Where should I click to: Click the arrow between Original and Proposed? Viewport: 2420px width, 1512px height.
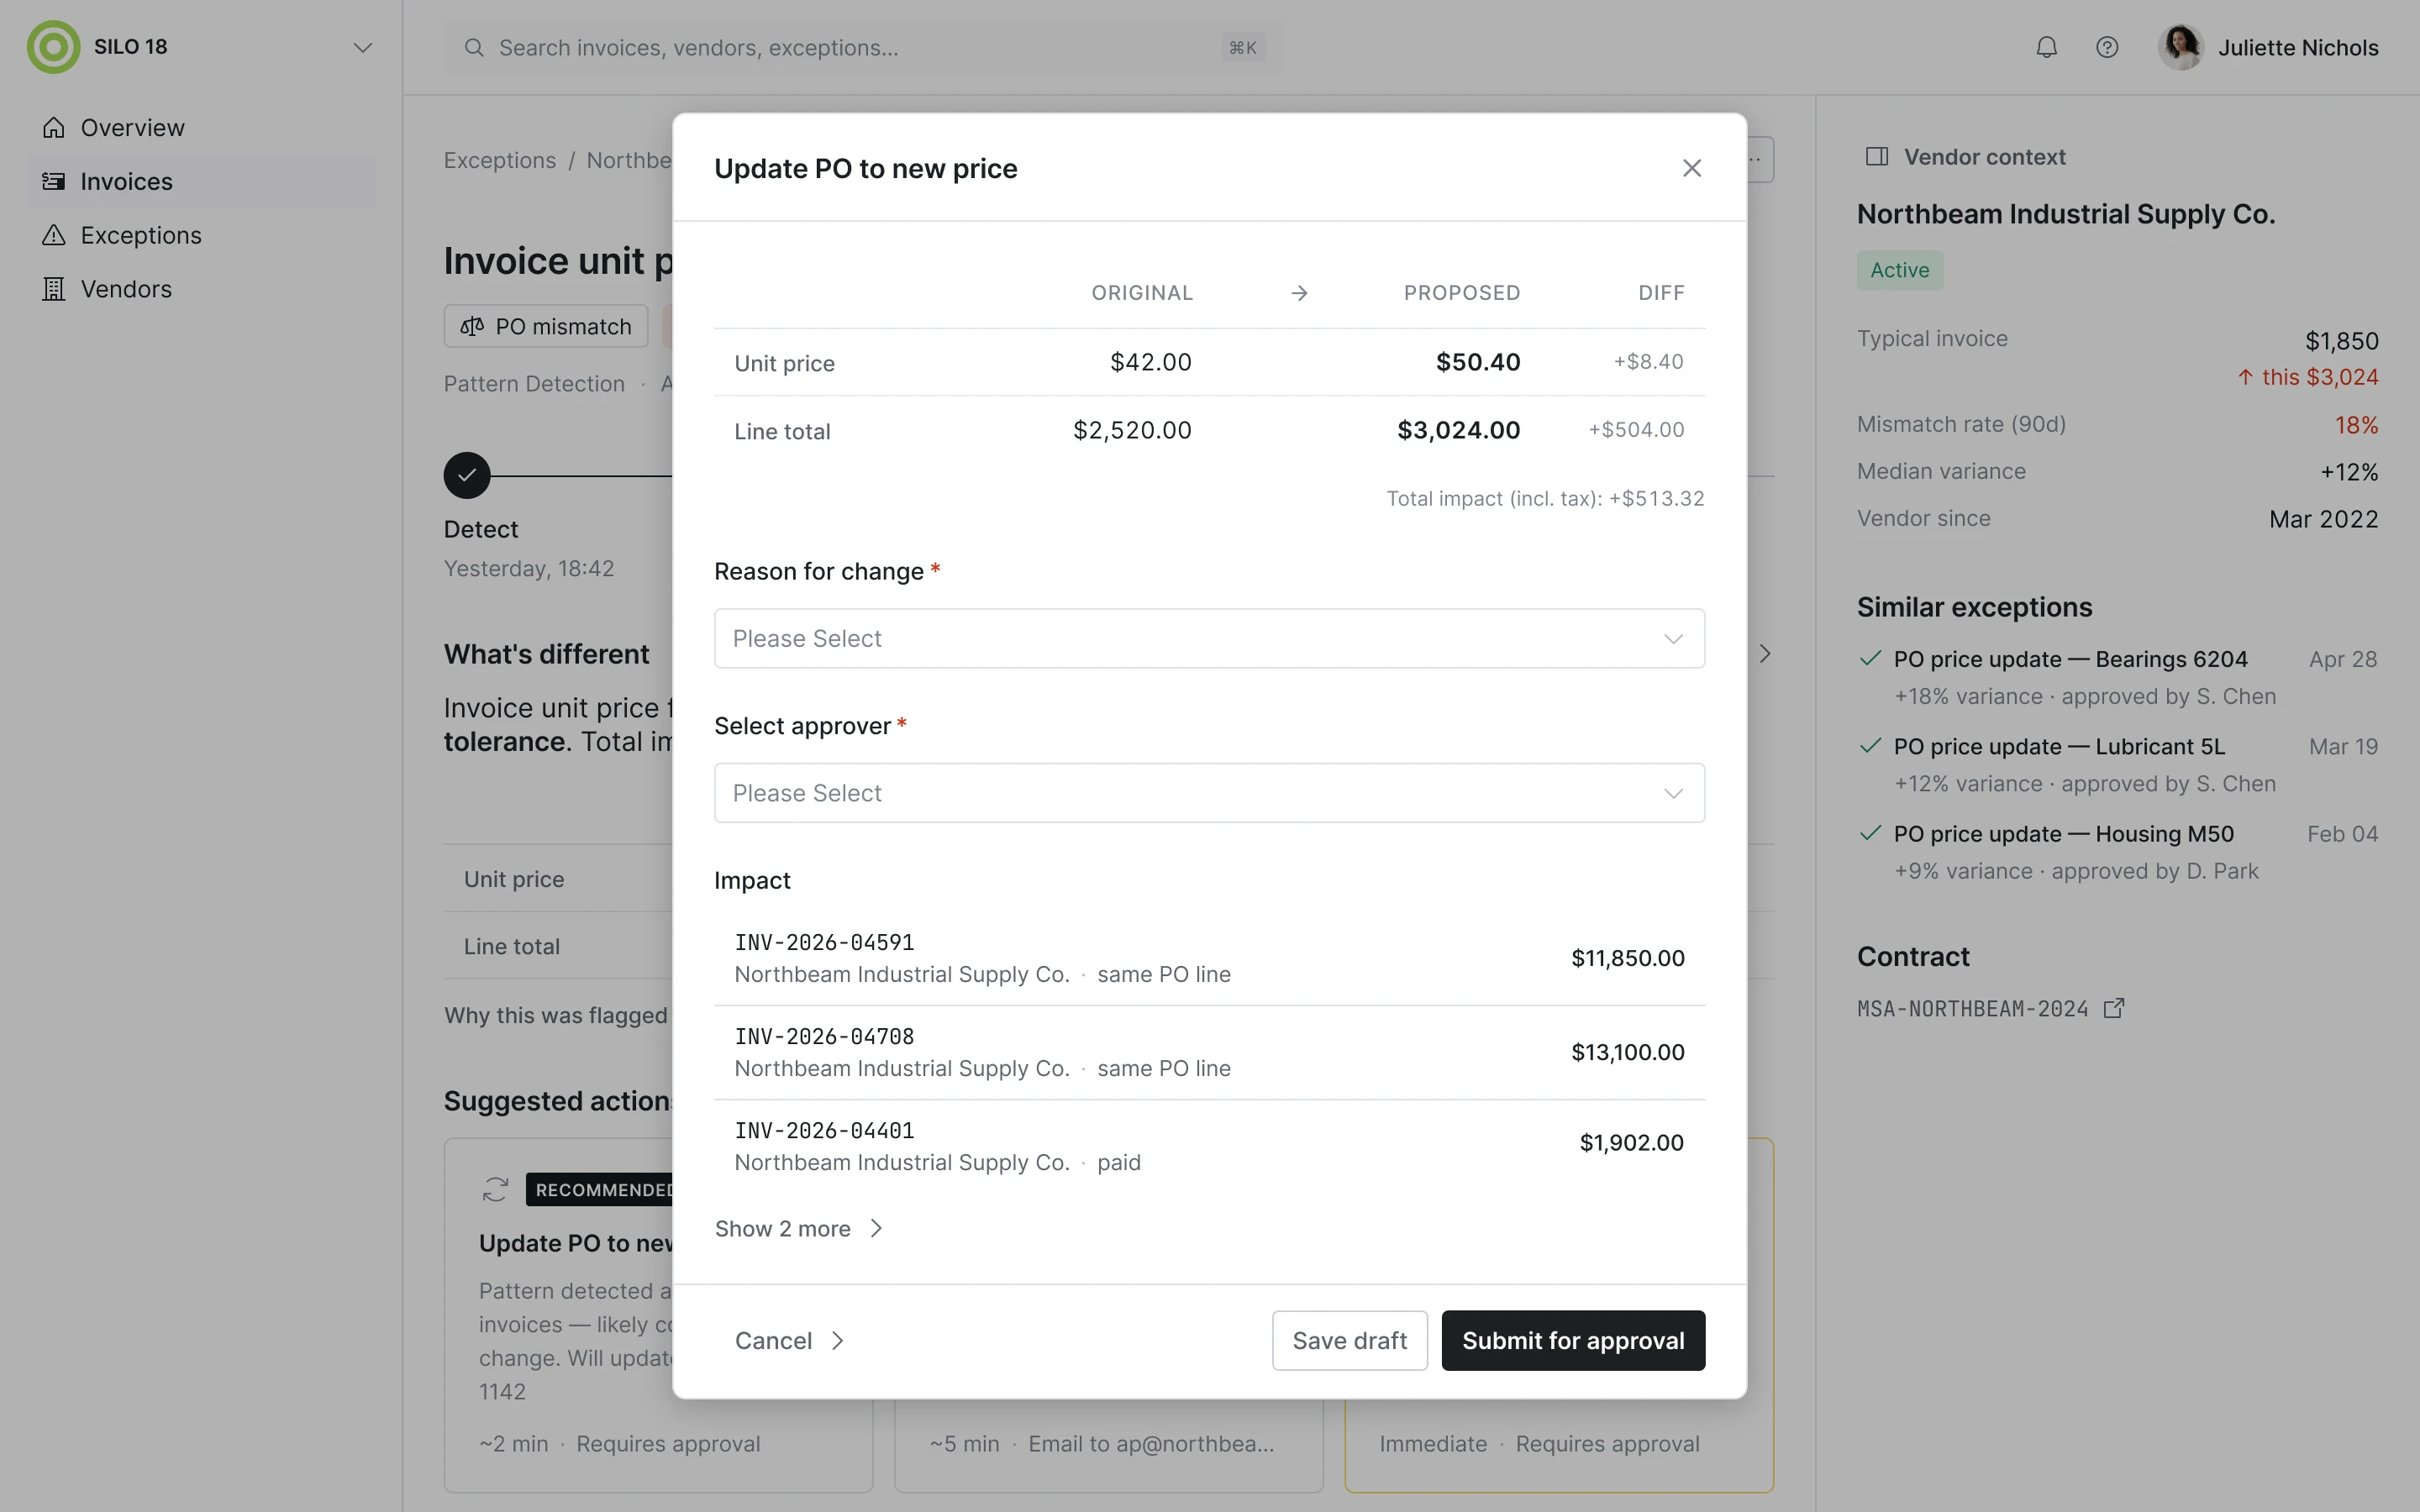click(1299, 293)
